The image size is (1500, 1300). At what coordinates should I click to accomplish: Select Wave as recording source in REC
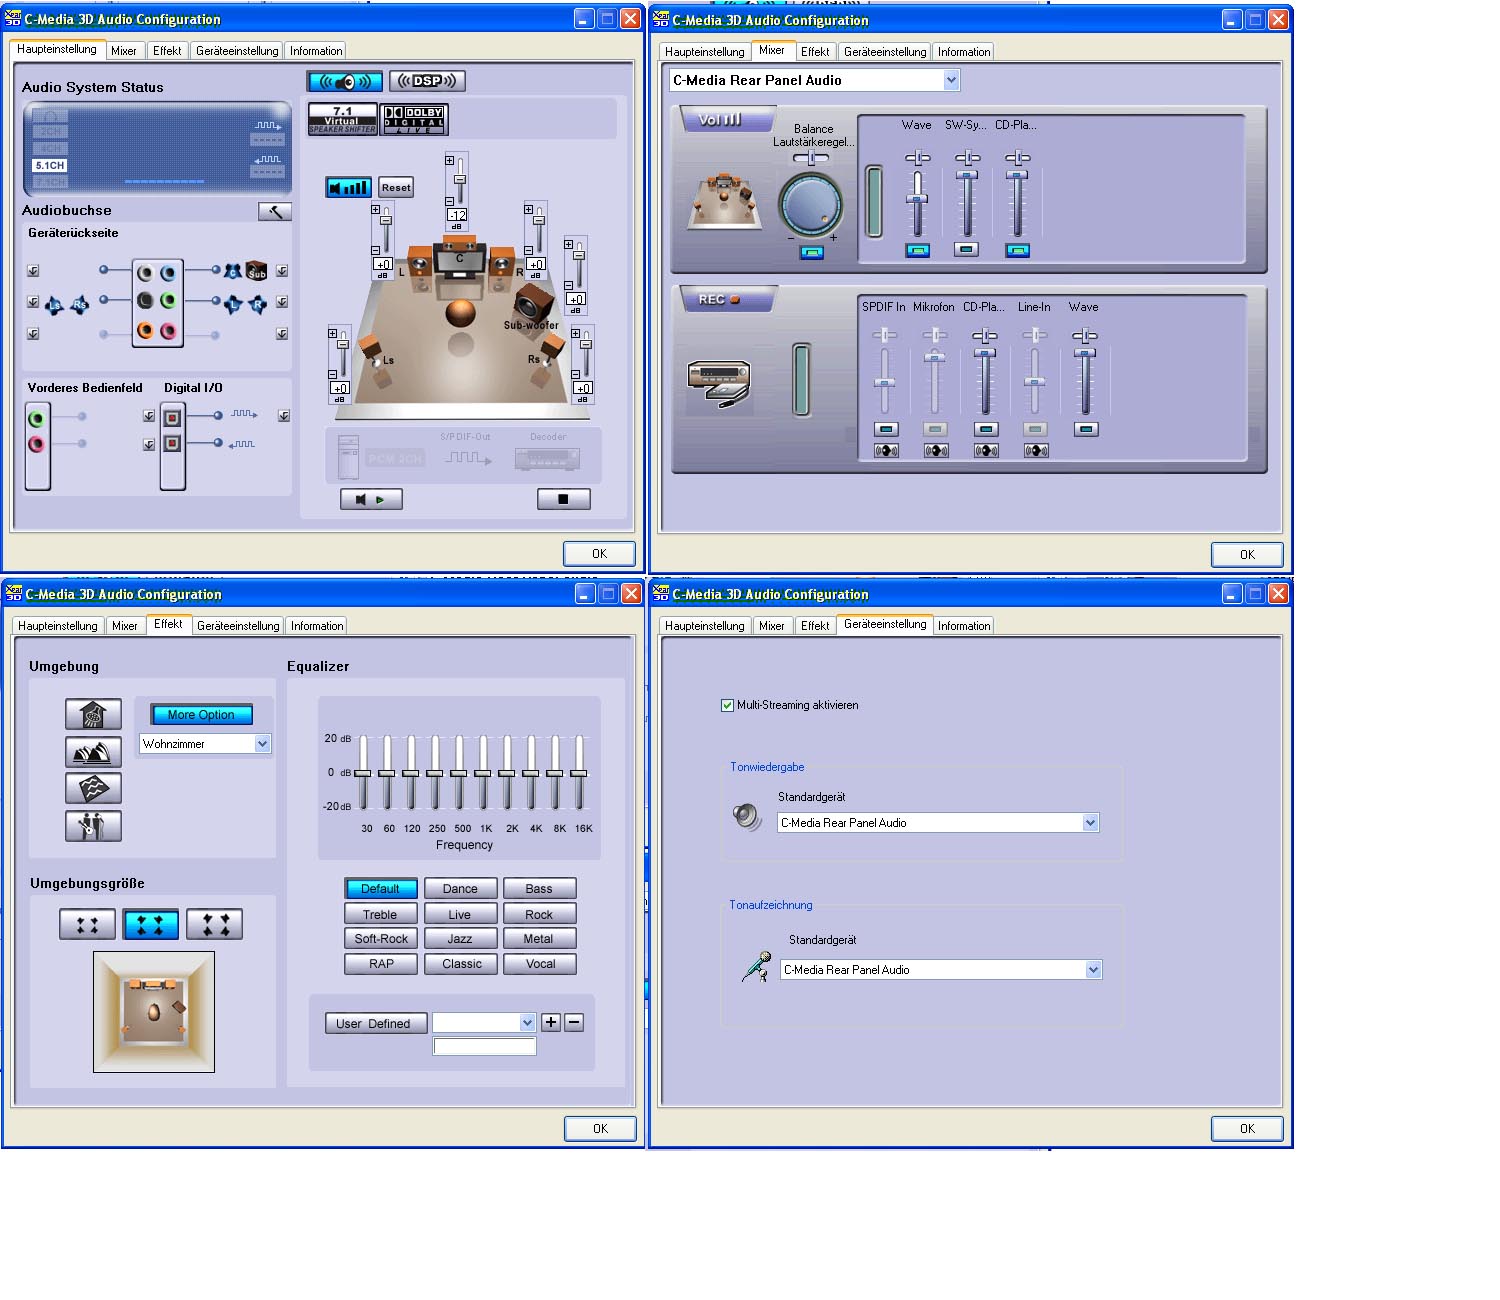point(1086,430)
